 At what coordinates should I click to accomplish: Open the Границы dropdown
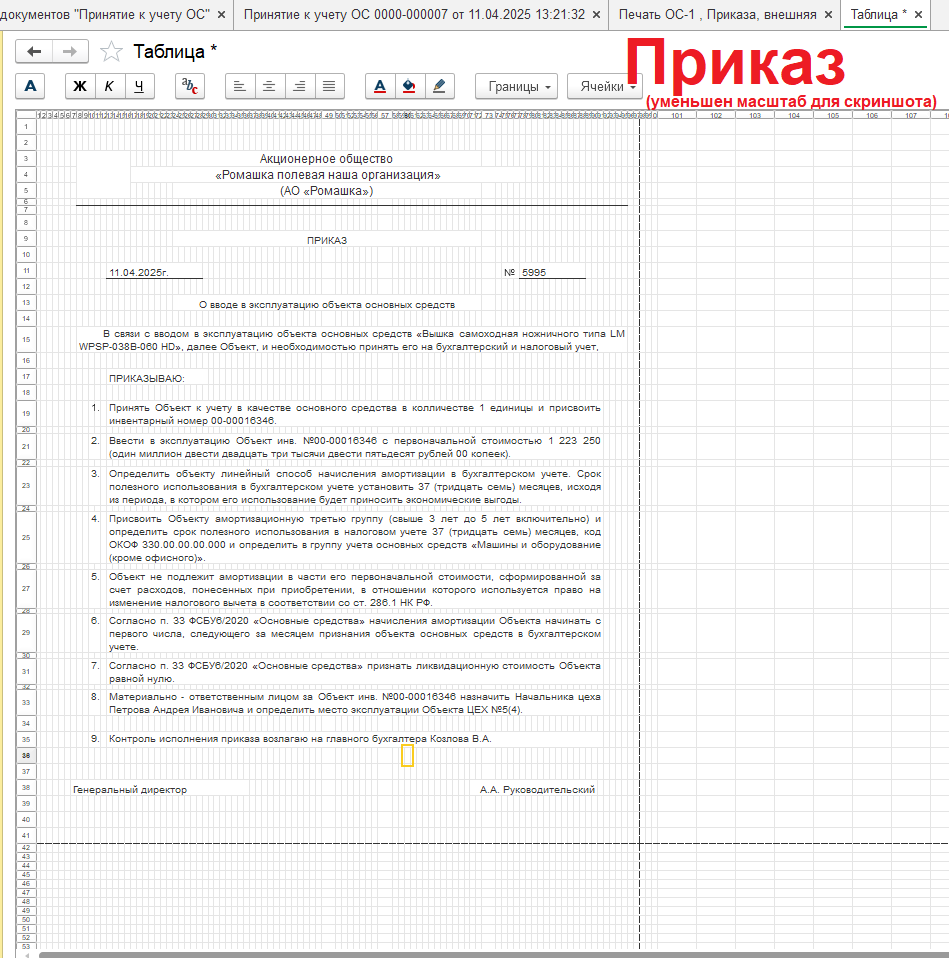pos(517,86)
